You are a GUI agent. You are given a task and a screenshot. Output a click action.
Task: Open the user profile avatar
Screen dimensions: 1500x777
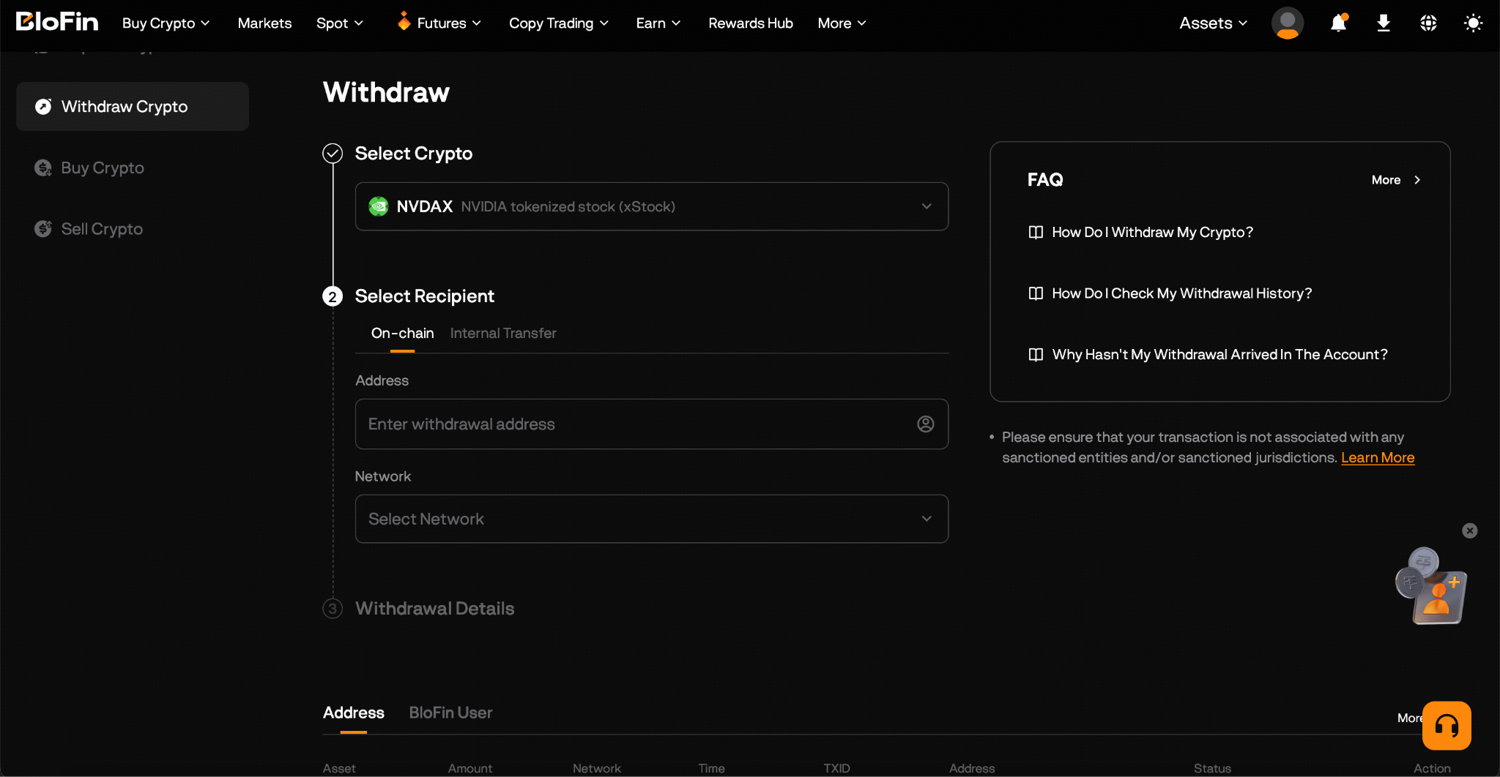pyautogui.click(x=1287, y=23)
